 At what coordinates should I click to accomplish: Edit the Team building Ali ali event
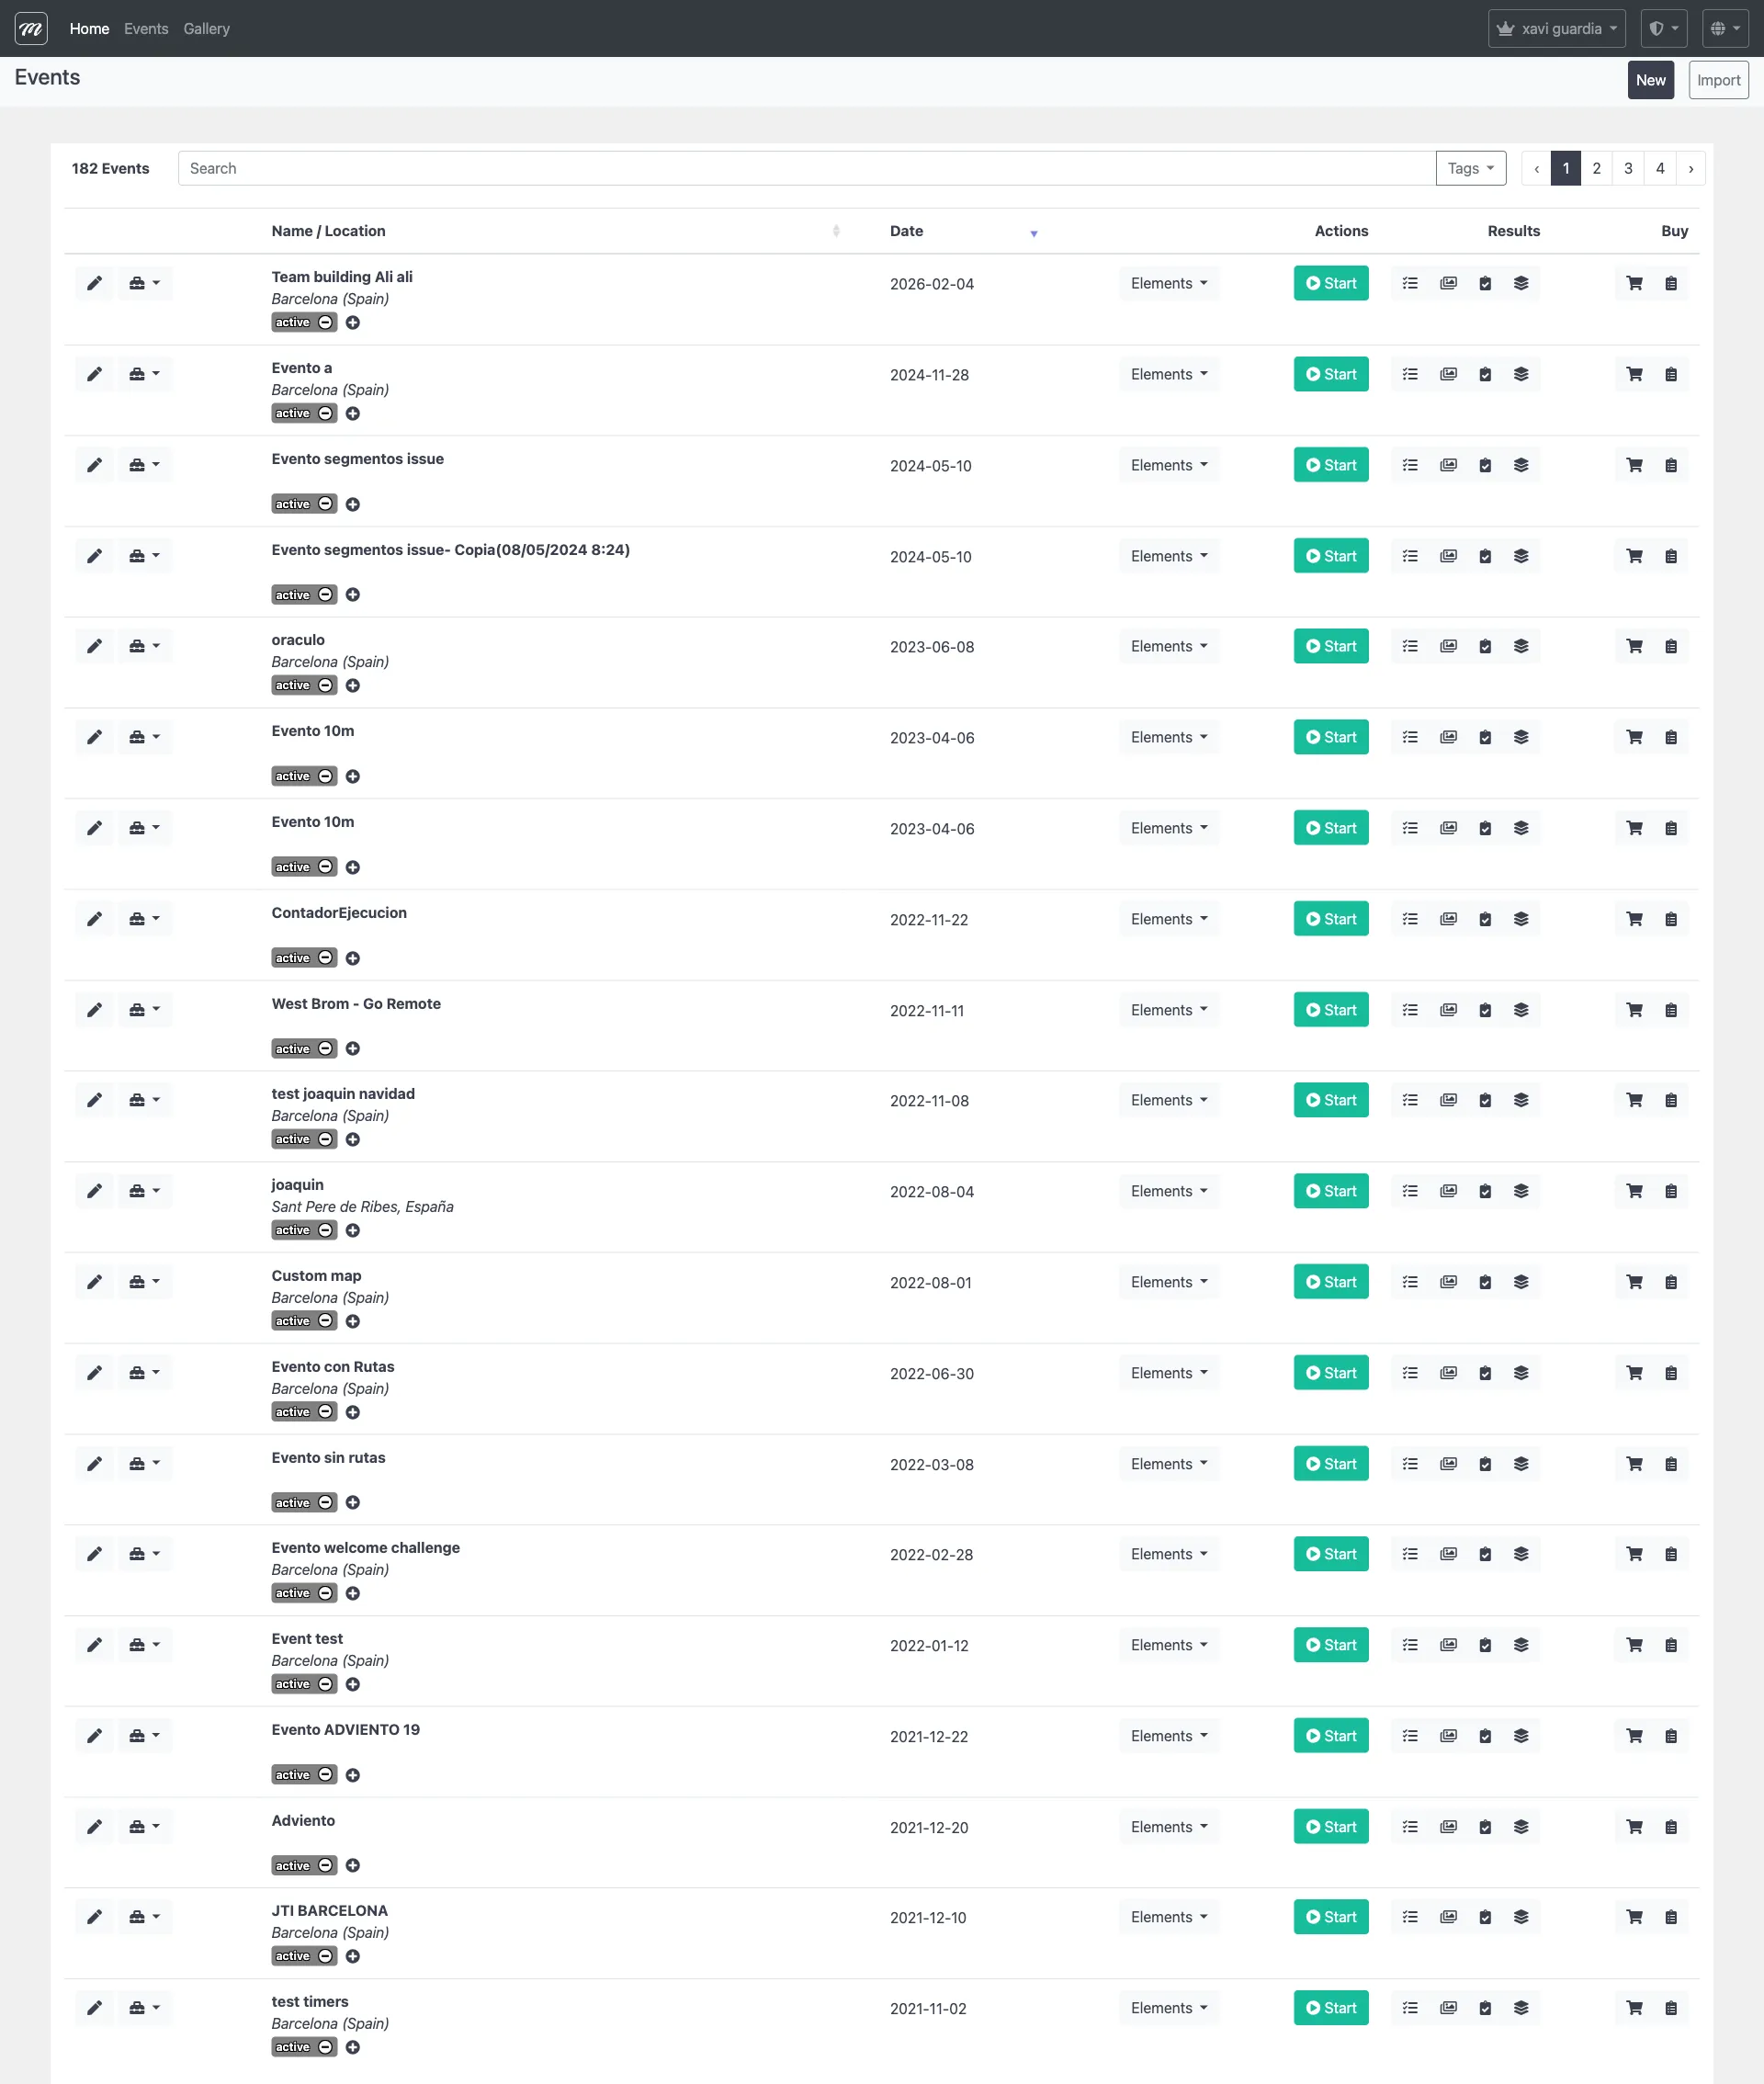(x=95, y=283)
